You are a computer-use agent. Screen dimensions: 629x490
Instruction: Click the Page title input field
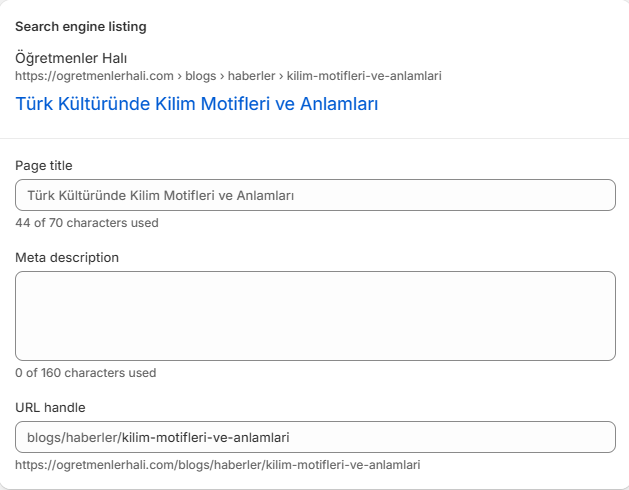click(315, 195)
